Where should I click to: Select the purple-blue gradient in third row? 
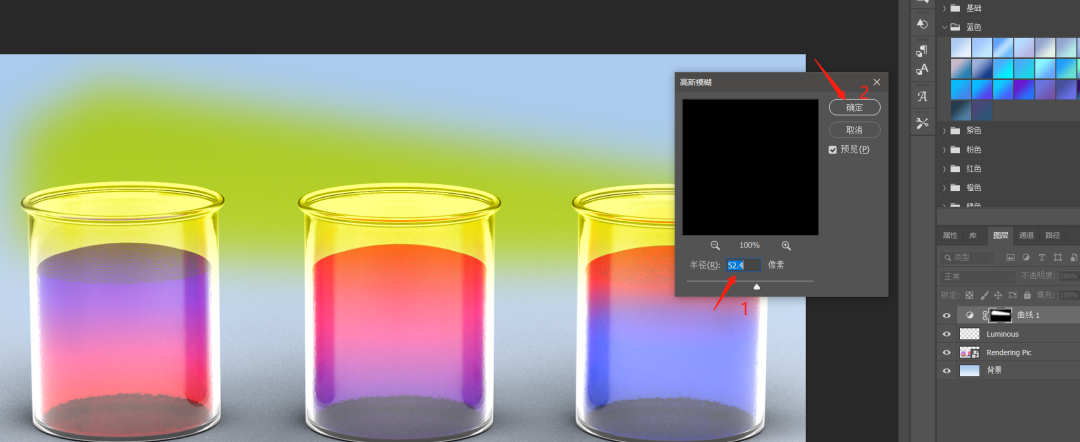(x=1024, y=90)
